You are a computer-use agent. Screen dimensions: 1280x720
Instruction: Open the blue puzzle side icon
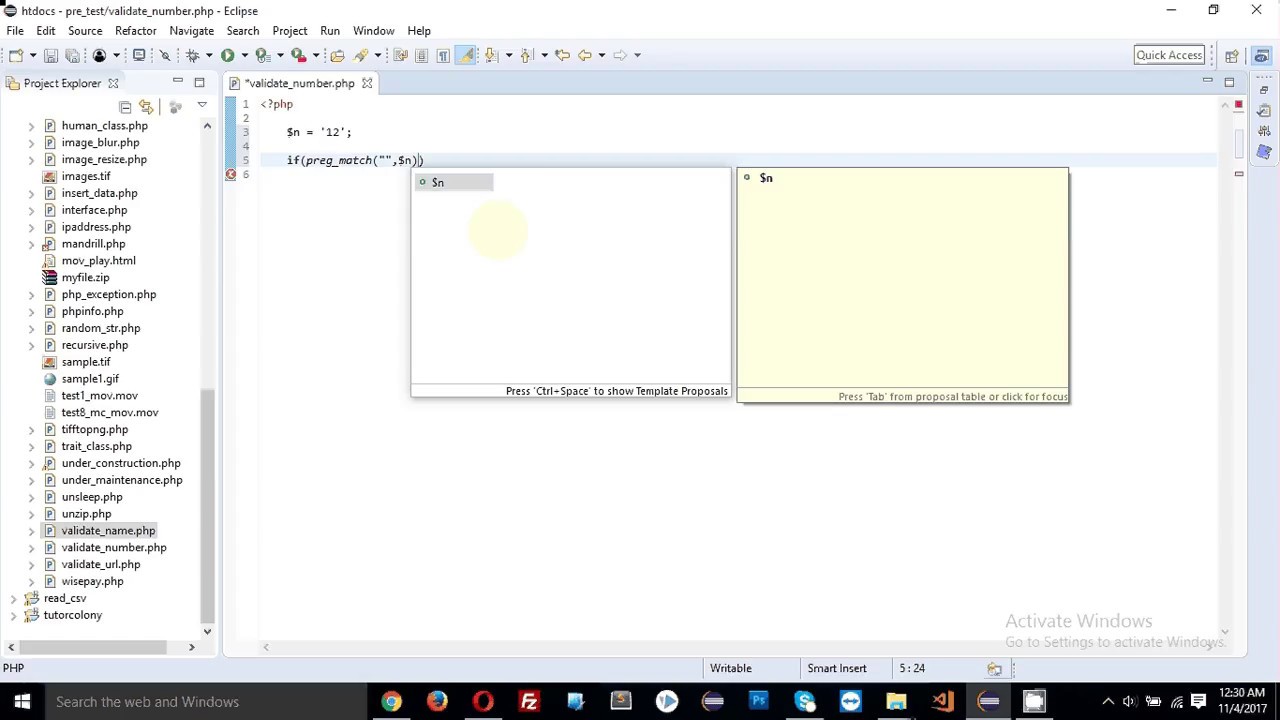click(1264, 152)
